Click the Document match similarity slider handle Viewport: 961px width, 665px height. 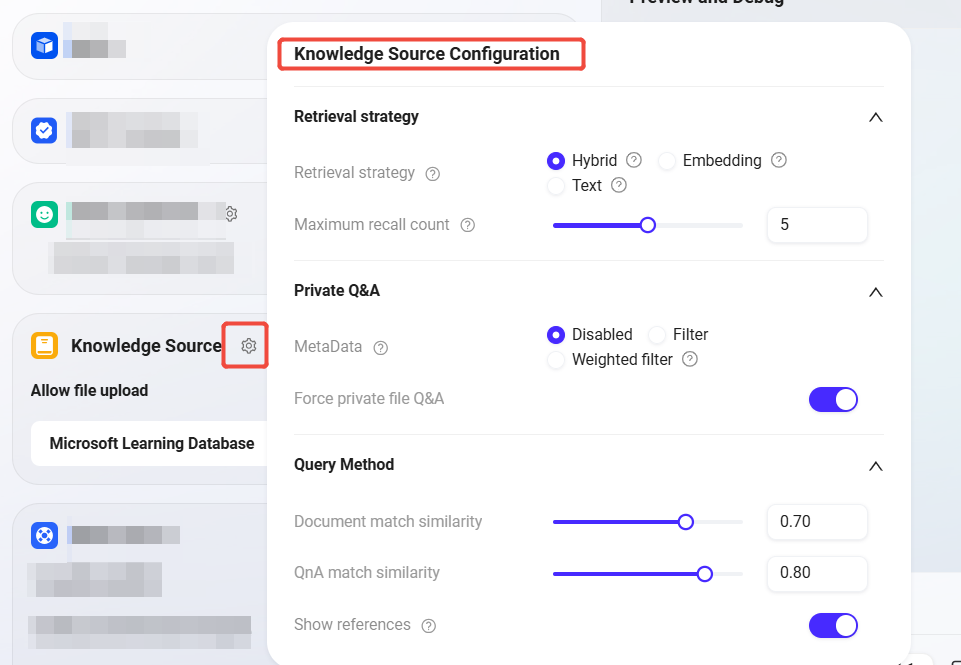click(686, 522)
